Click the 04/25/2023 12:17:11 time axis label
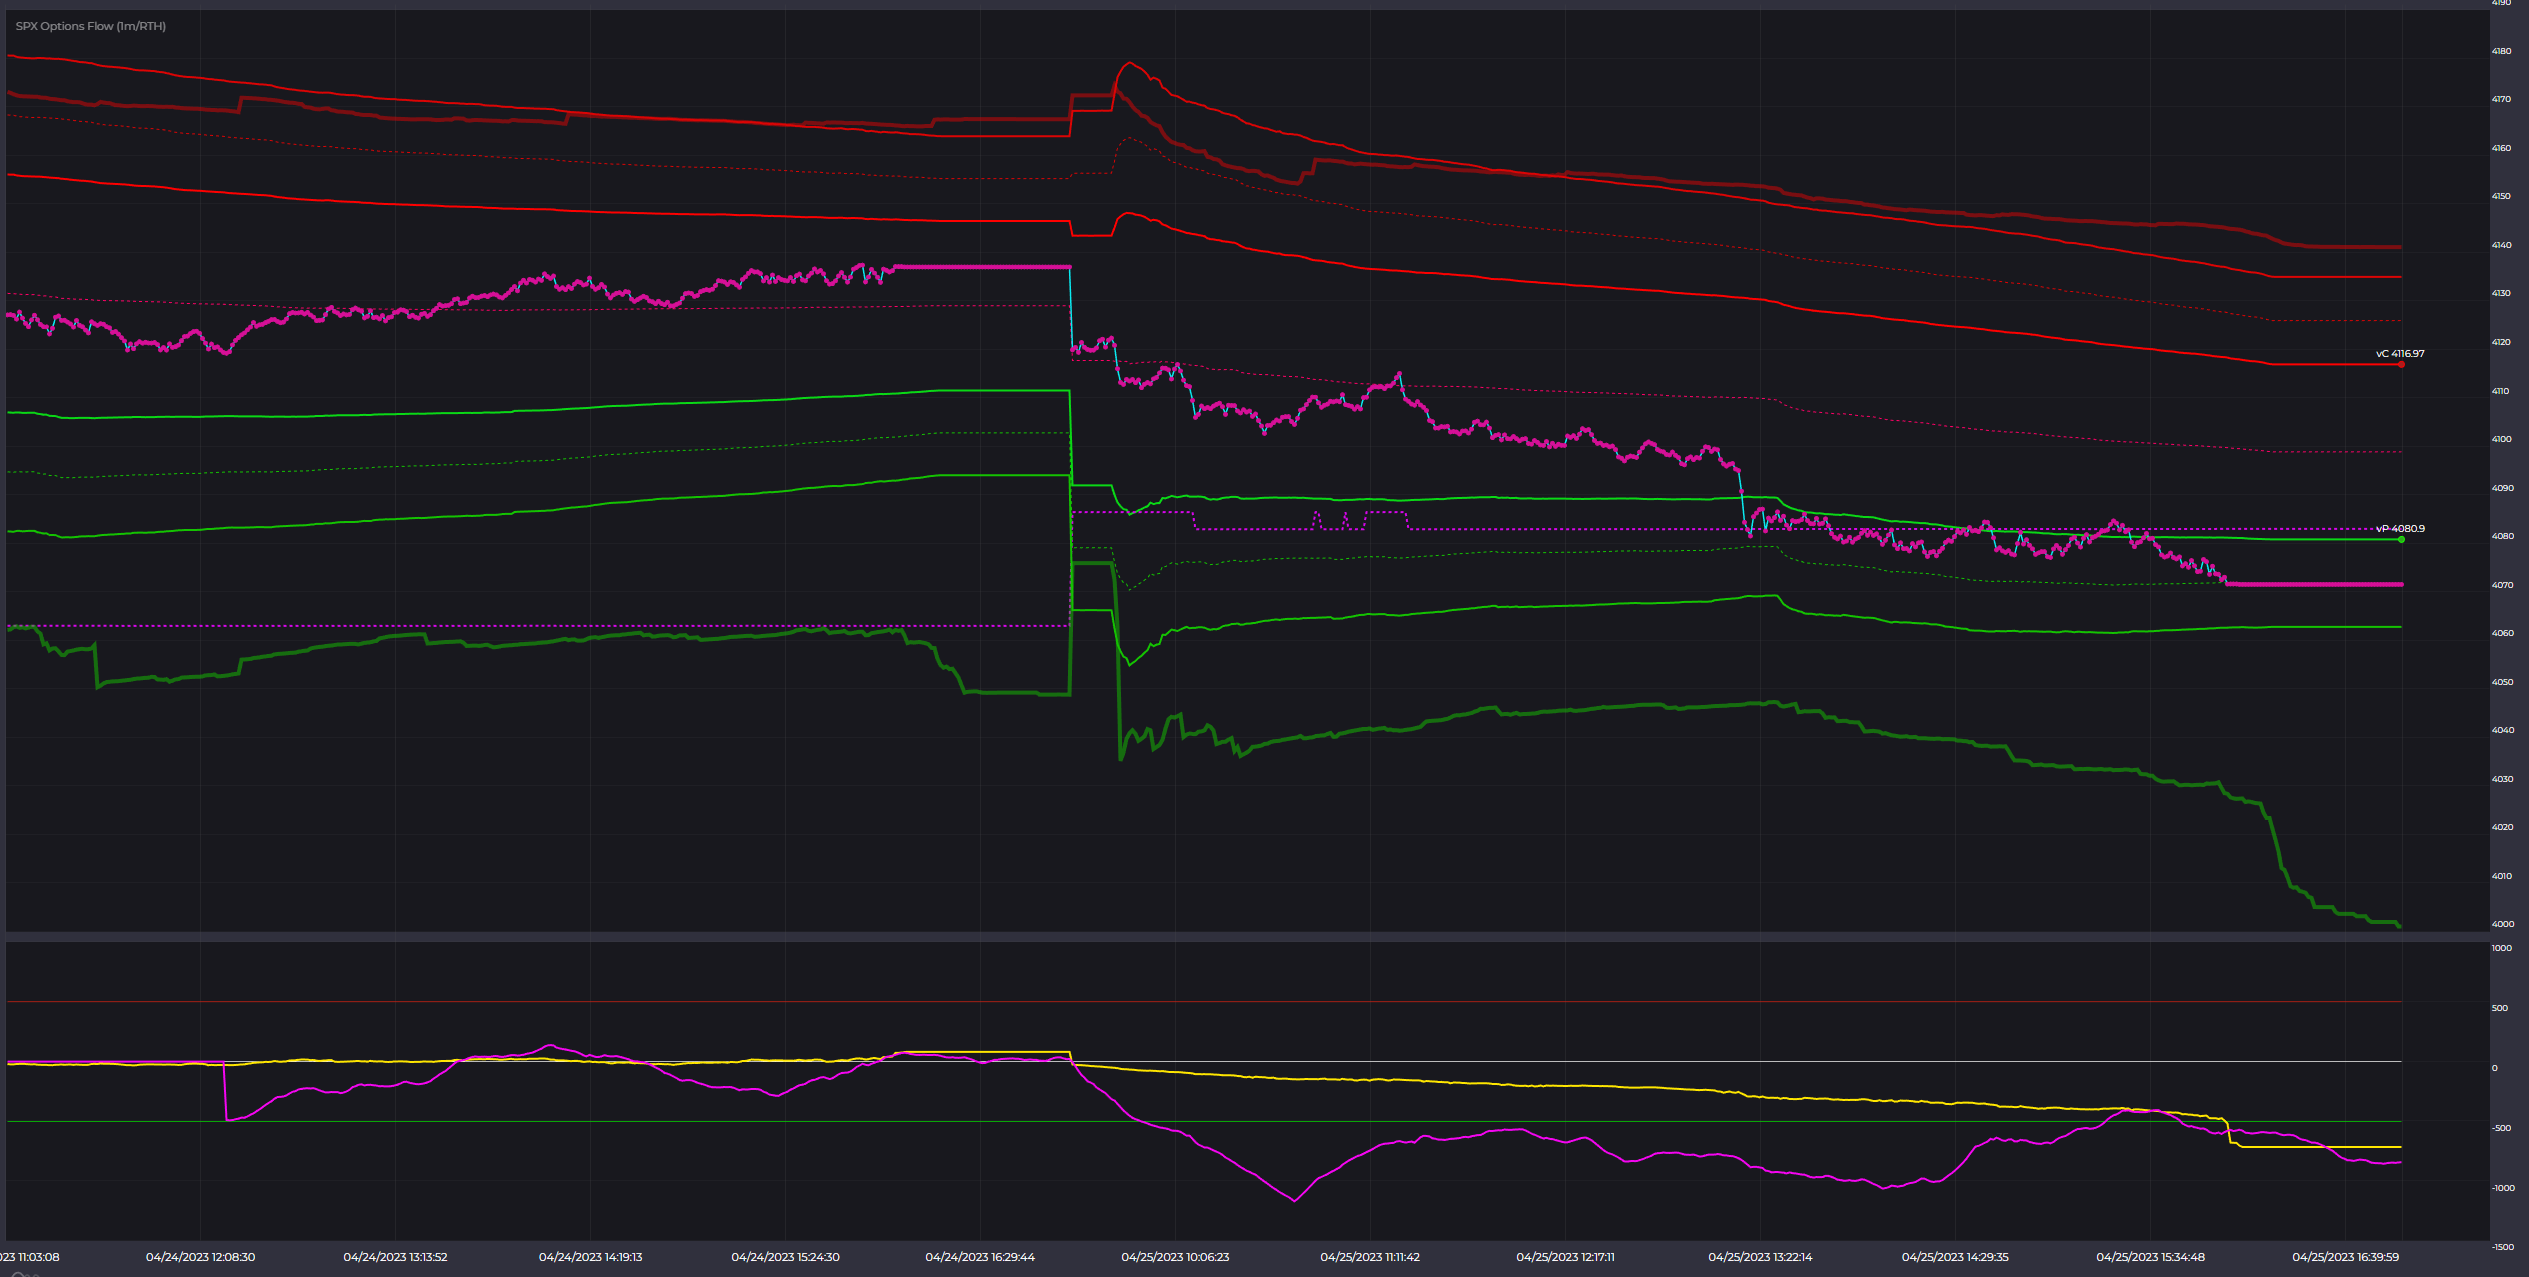This screenshot has height=1277, width=2529. tap(1565, 1257)
